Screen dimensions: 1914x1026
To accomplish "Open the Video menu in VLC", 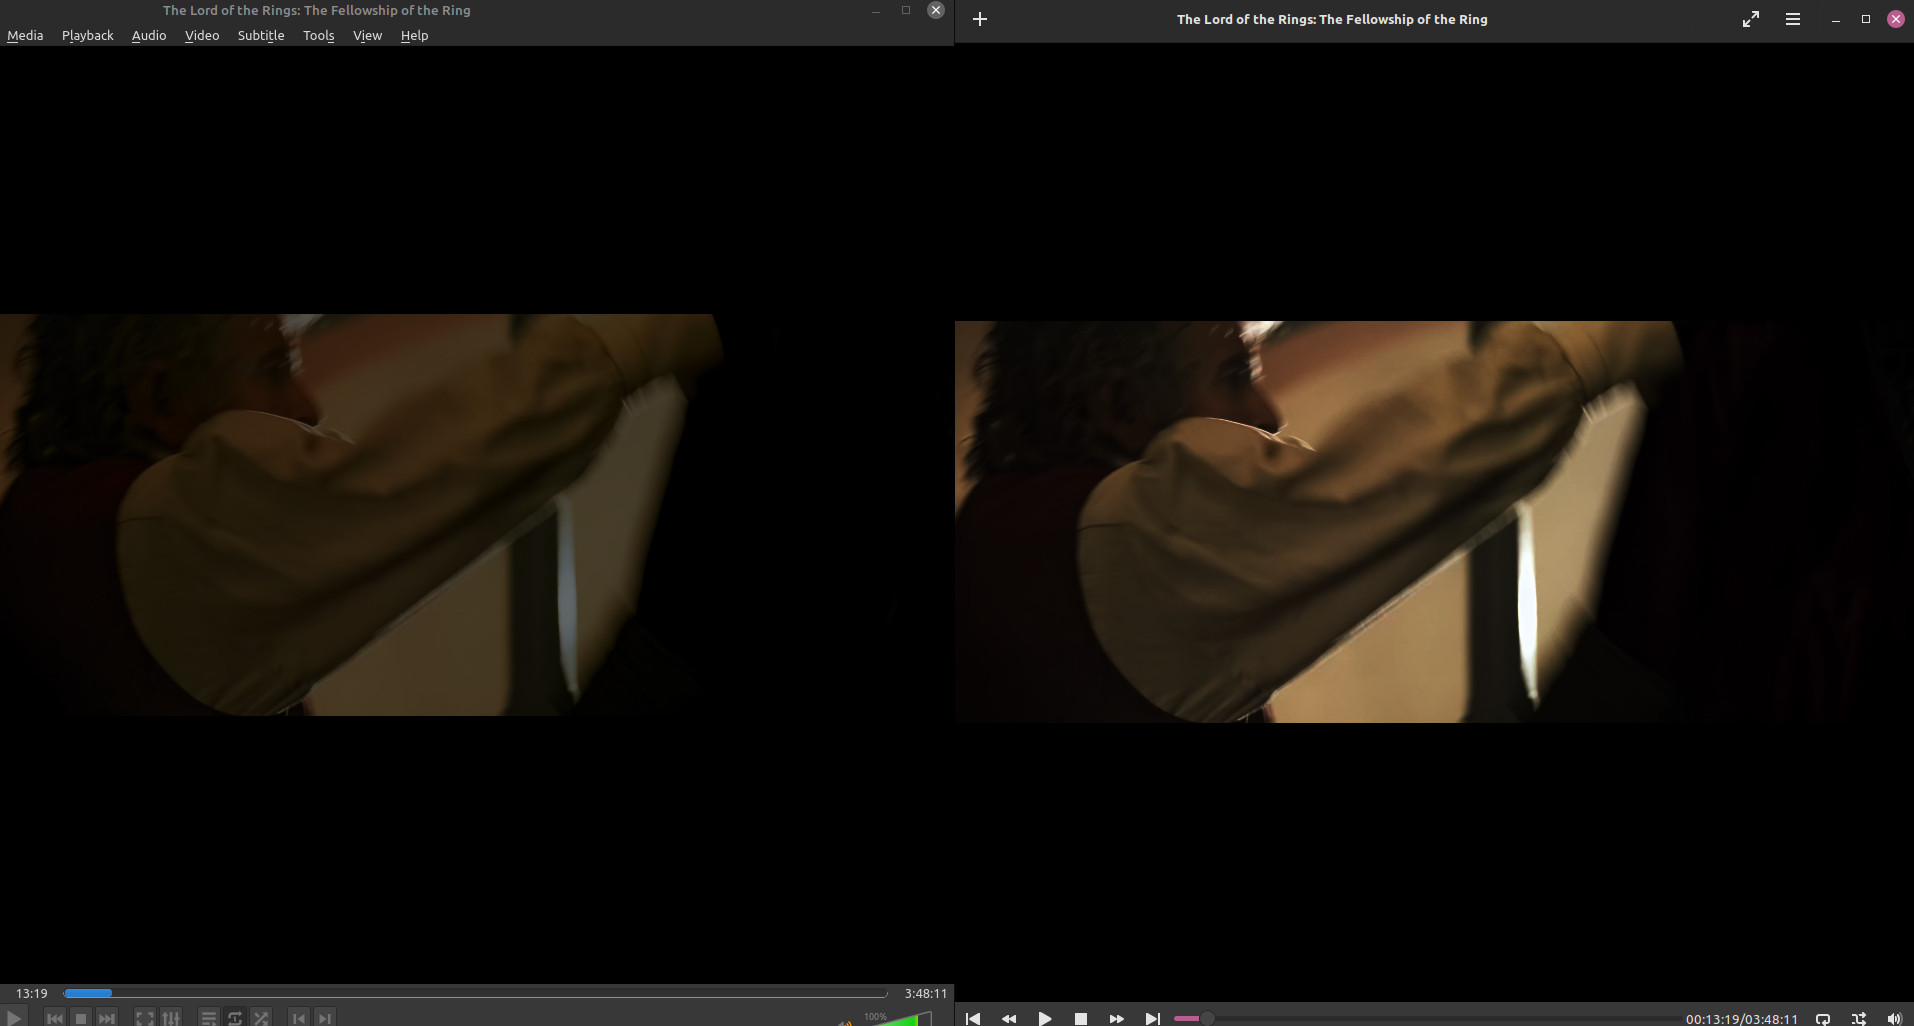I will 202,35.
